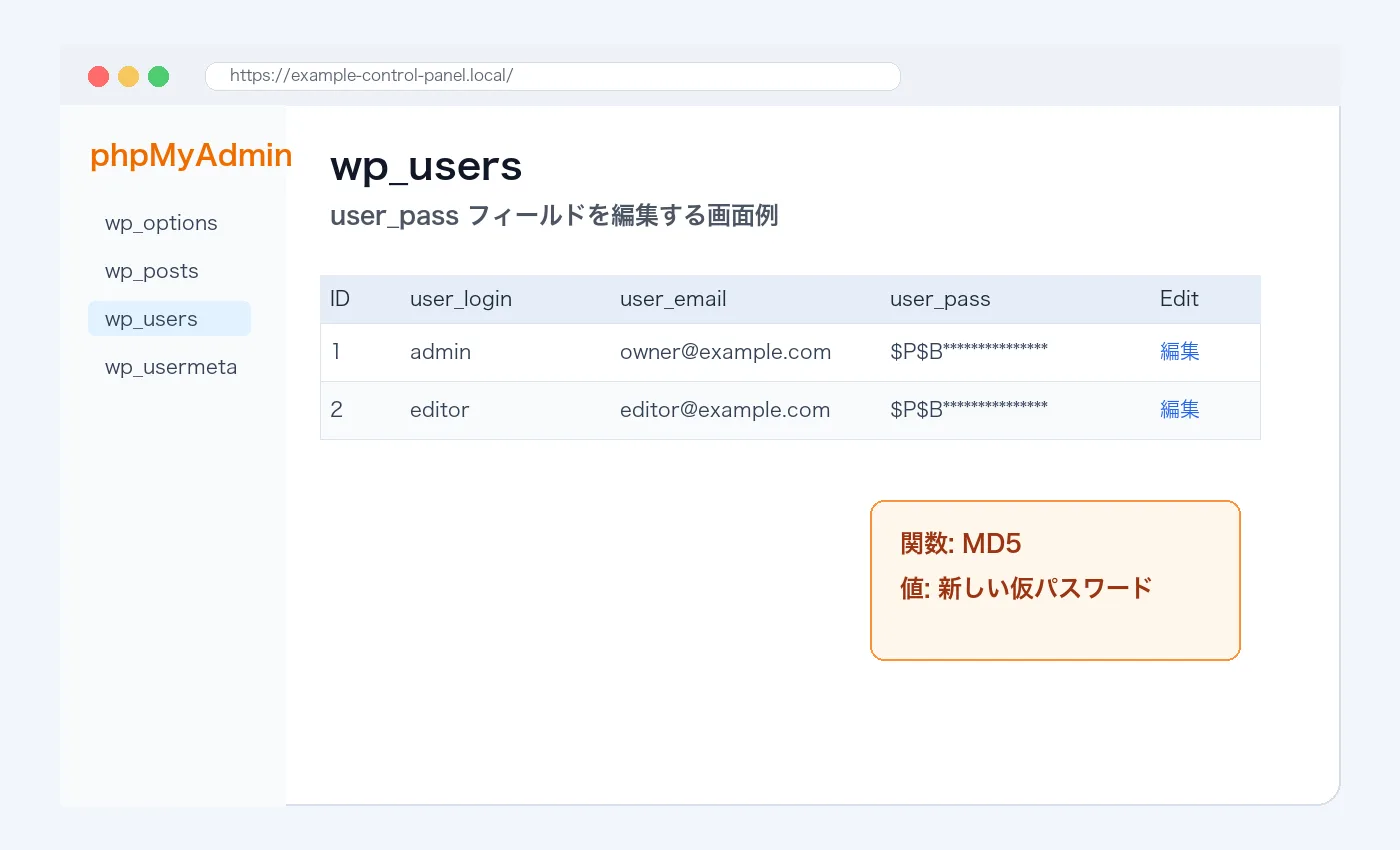Click the 値: 新しい仮パスワード note line
Image resolution: width=1400 pixels, height=850 pixels.
coord(1027,588)
